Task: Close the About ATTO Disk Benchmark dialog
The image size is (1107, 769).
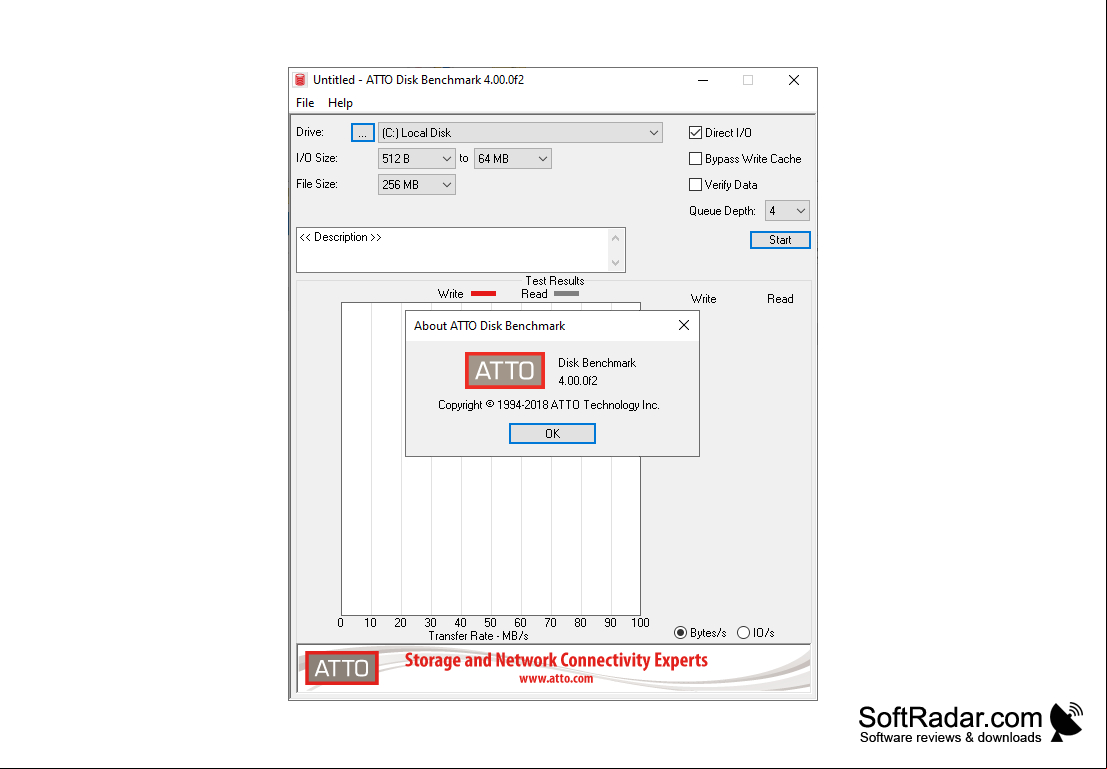Action: 683,325
